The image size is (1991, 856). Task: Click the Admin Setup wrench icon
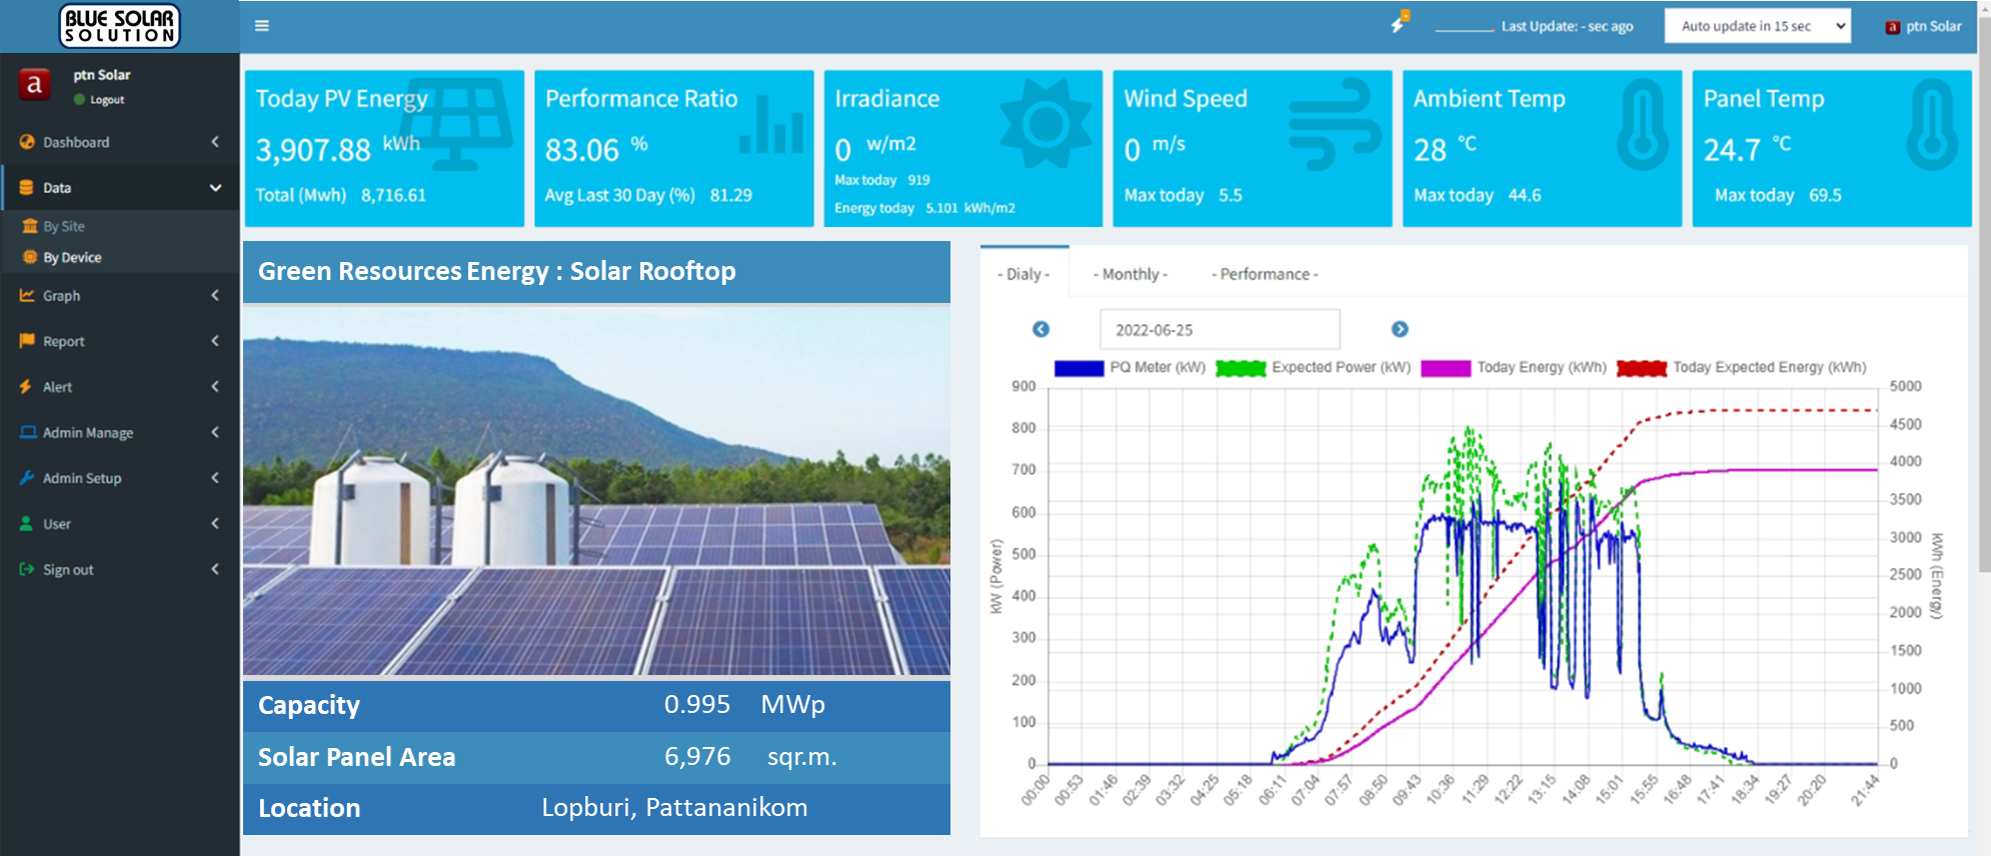[x=27, y=478]
